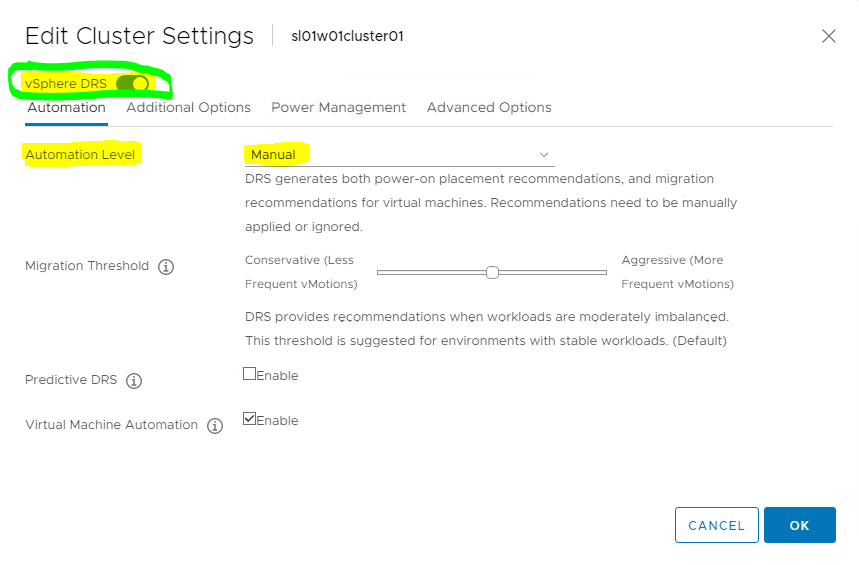
Task: Click the Migration Threshold label
Action: (87, 266)
